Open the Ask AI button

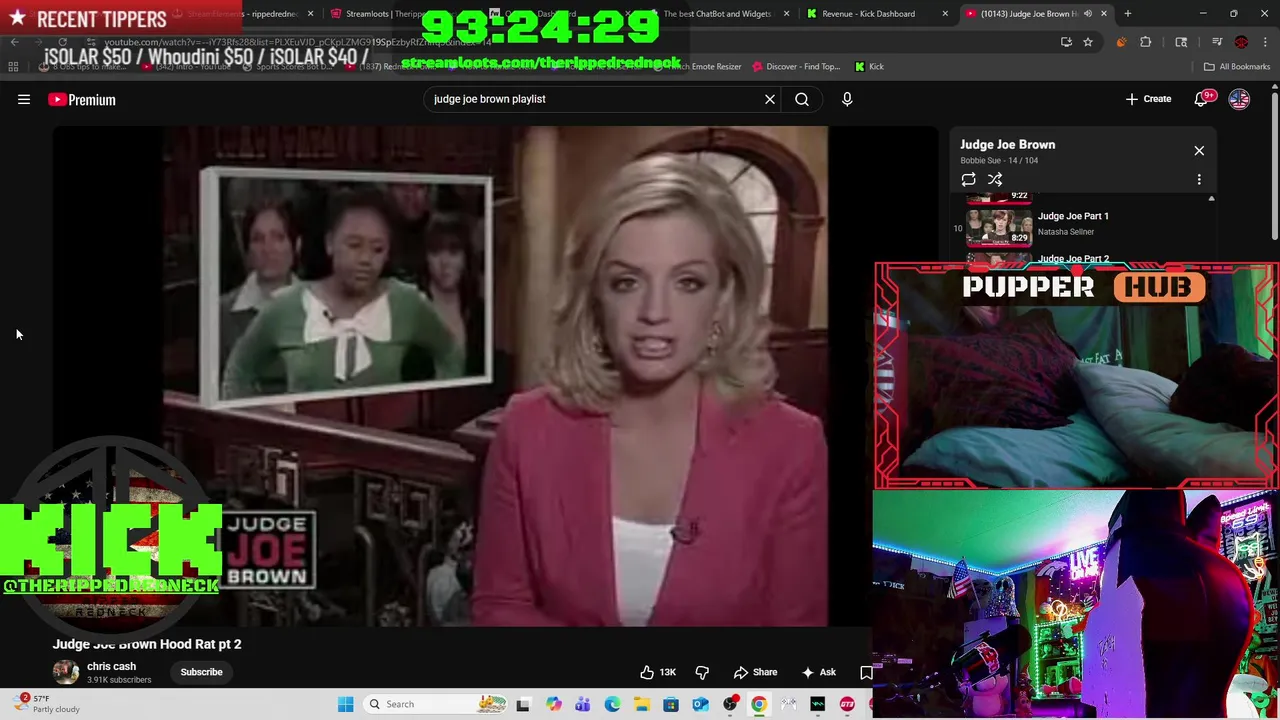(818, 672)
